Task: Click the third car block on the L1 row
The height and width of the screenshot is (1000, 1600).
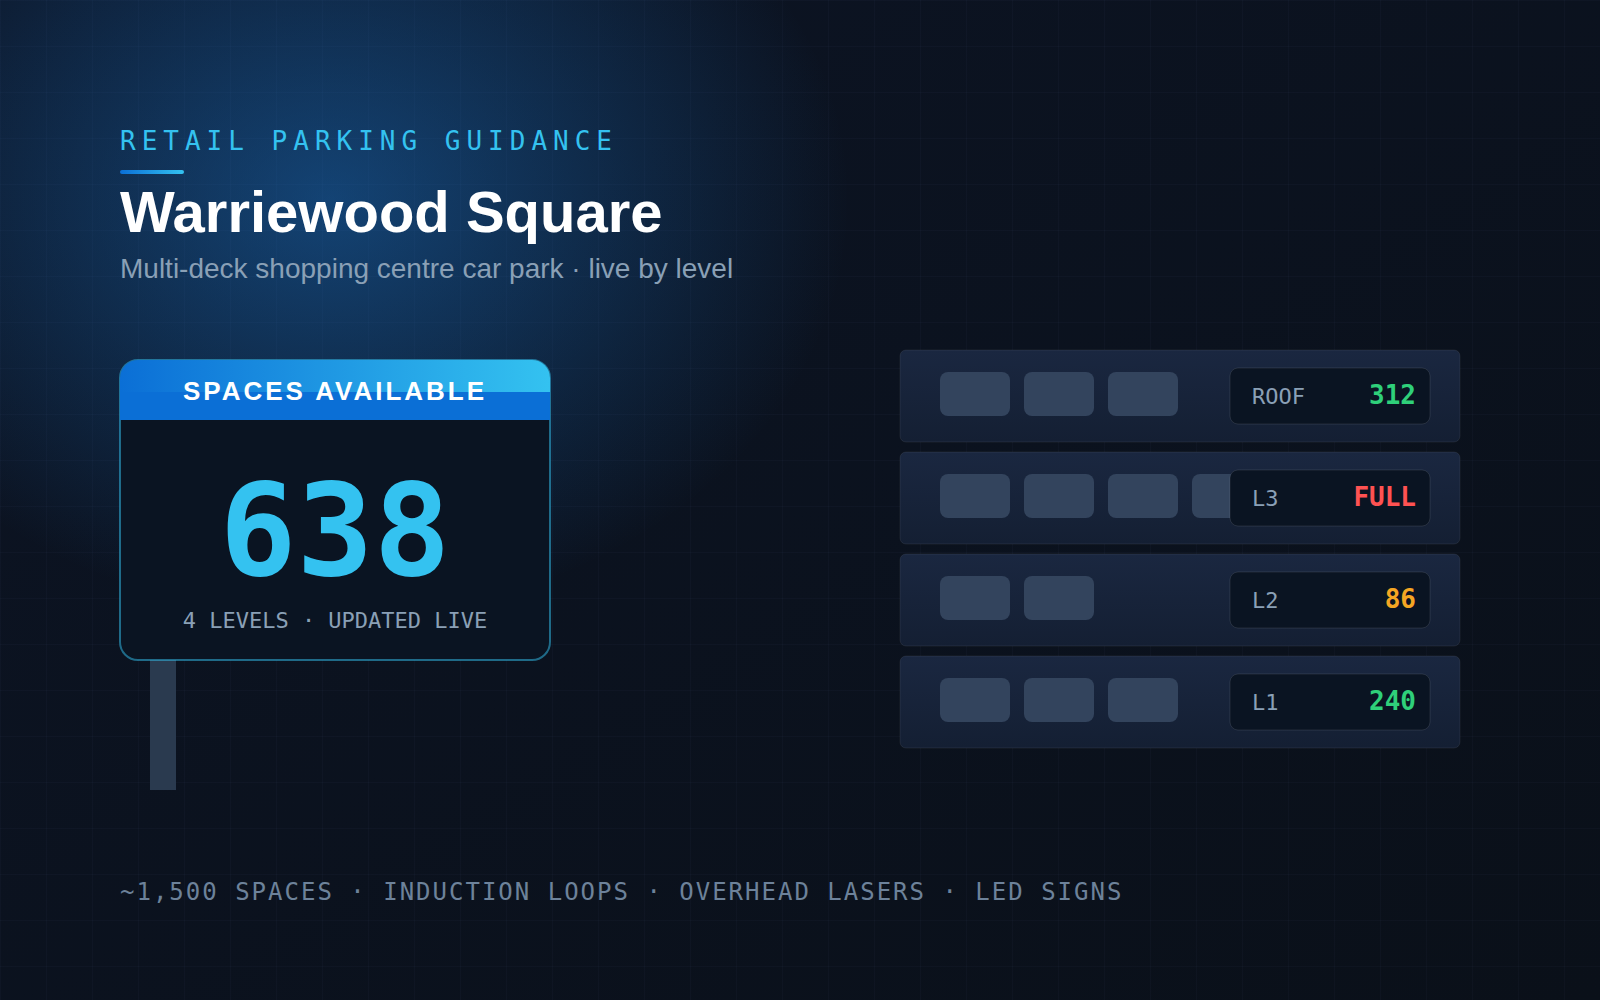Action: pyautogui.click(x=1143, y=700)
